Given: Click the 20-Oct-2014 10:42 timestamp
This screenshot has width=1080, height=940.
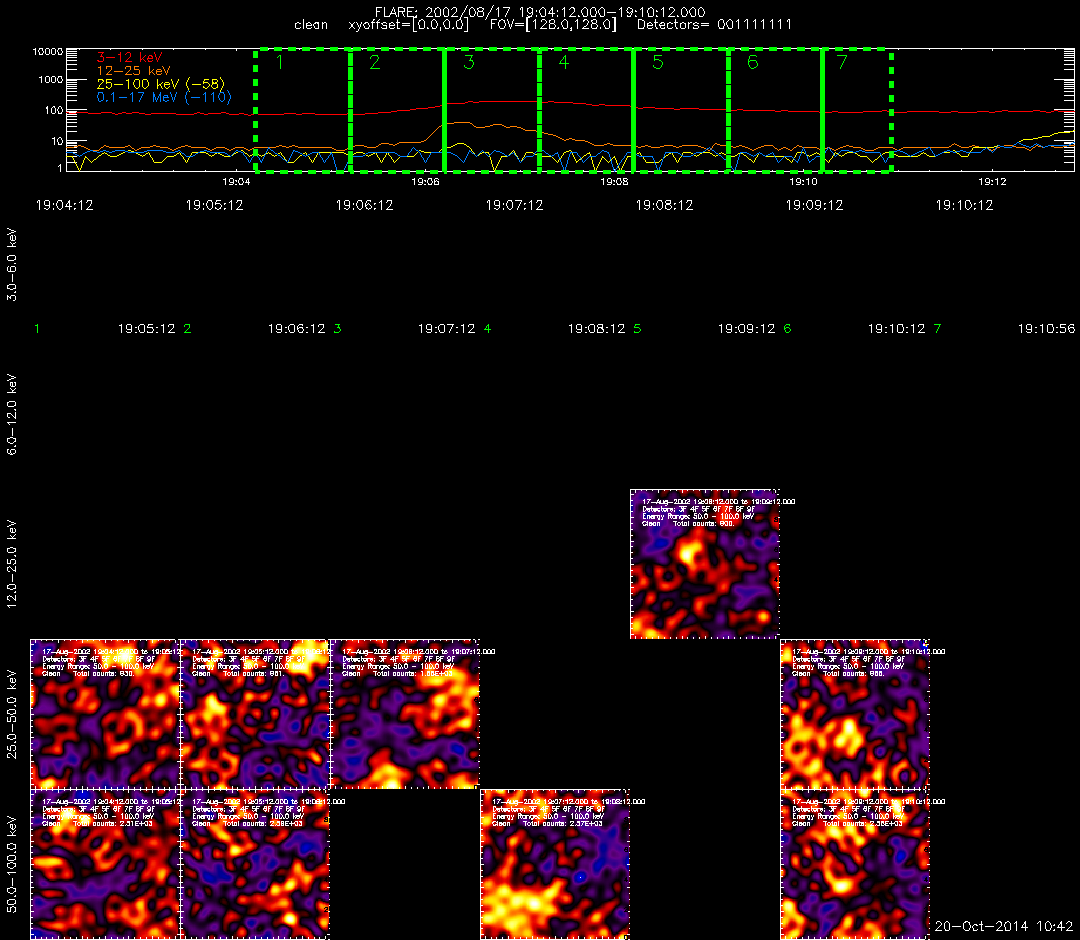Looking at the screenshot, I should [x=1004, y=926].
